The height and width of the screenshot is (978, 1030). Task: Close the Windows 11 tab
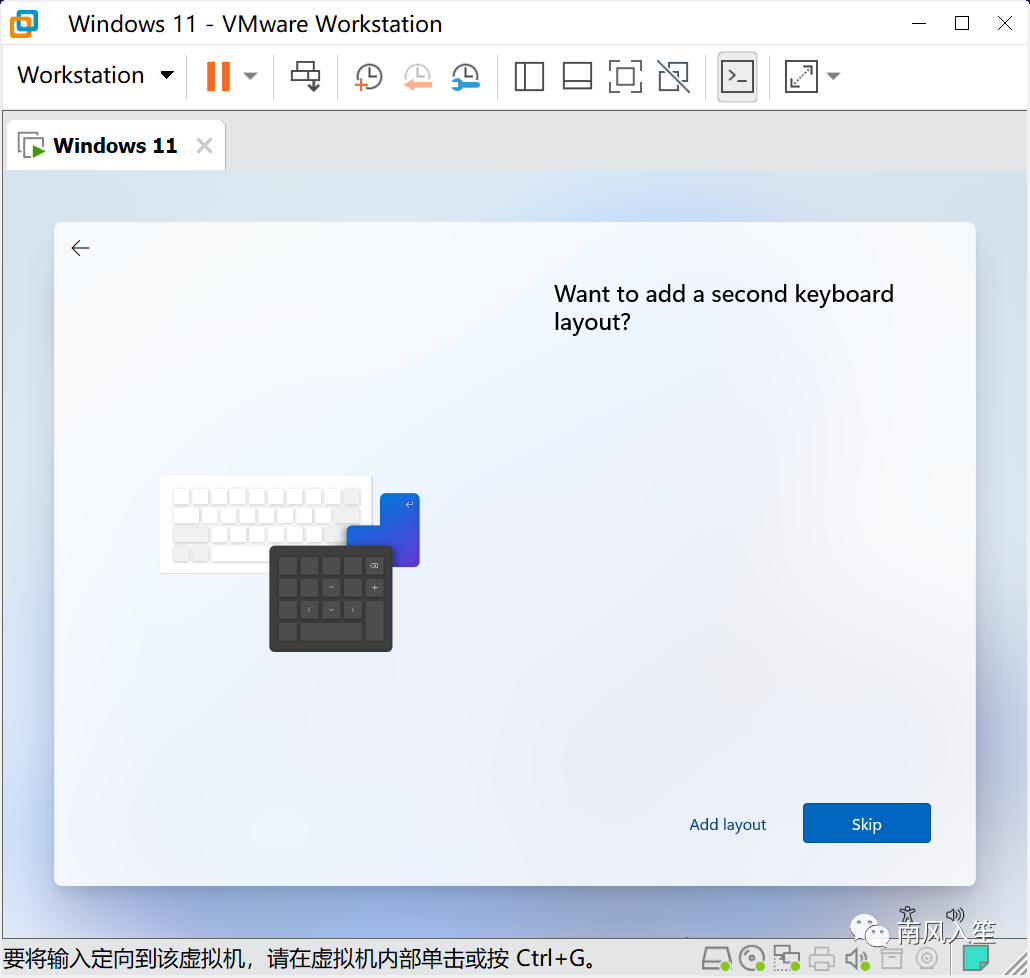(x=204, y=145)
